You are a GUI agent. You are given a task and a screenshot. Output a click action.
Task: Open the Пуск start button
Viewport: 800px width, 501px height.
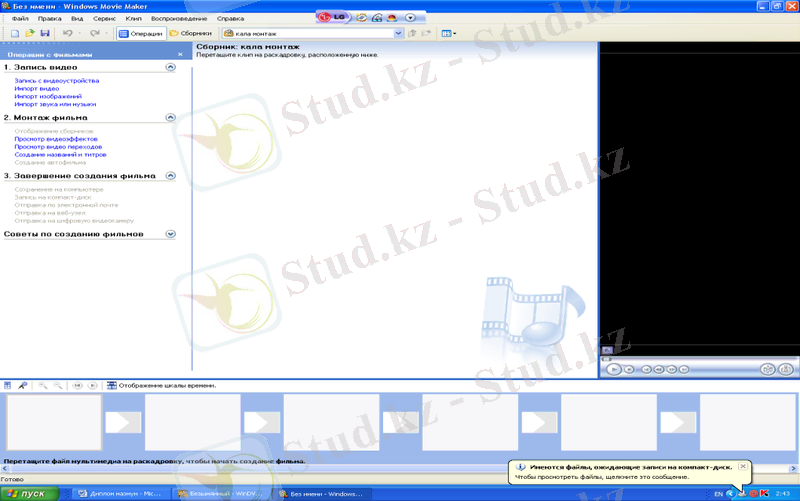[29, 493]
